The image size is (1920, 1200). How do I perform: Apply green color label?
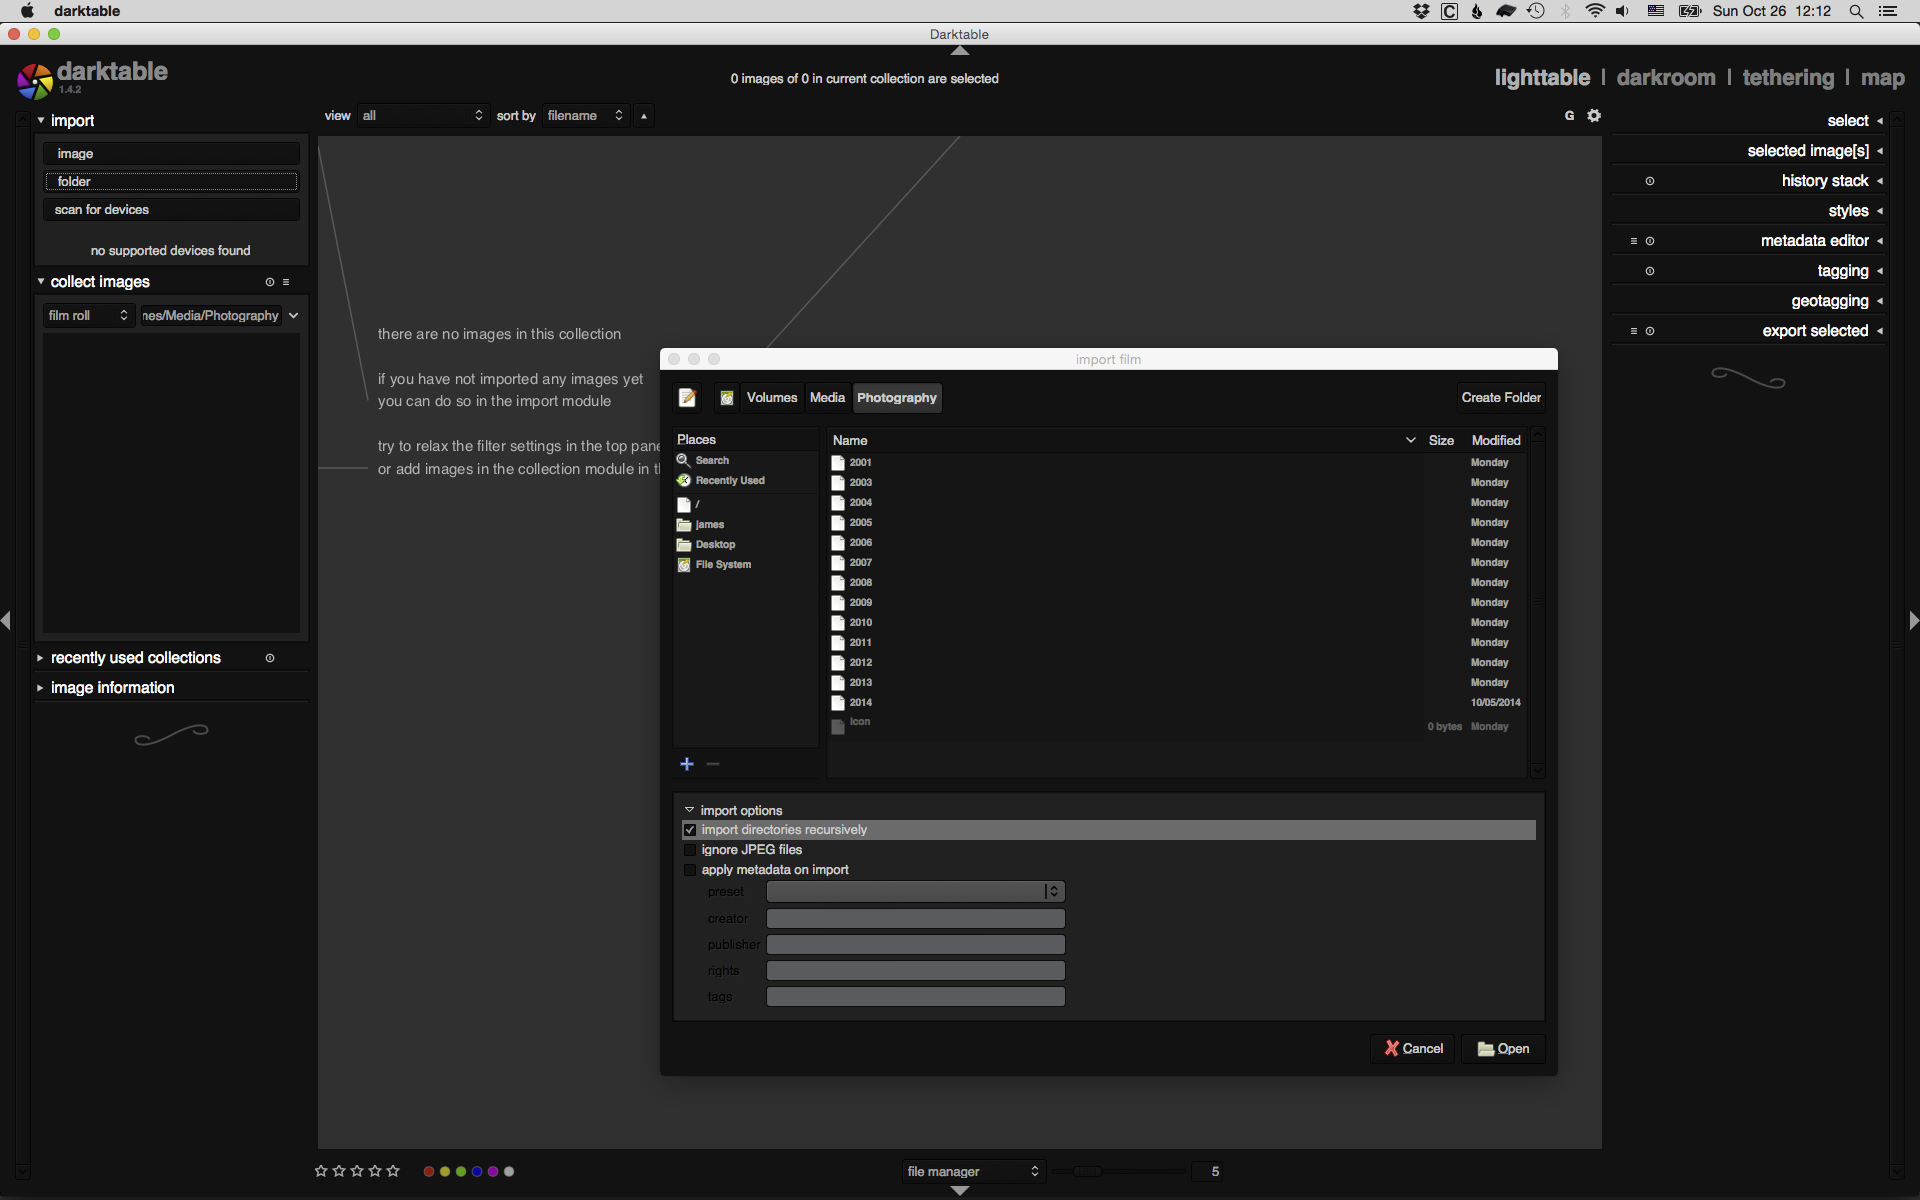click(x=461, y=1171)
